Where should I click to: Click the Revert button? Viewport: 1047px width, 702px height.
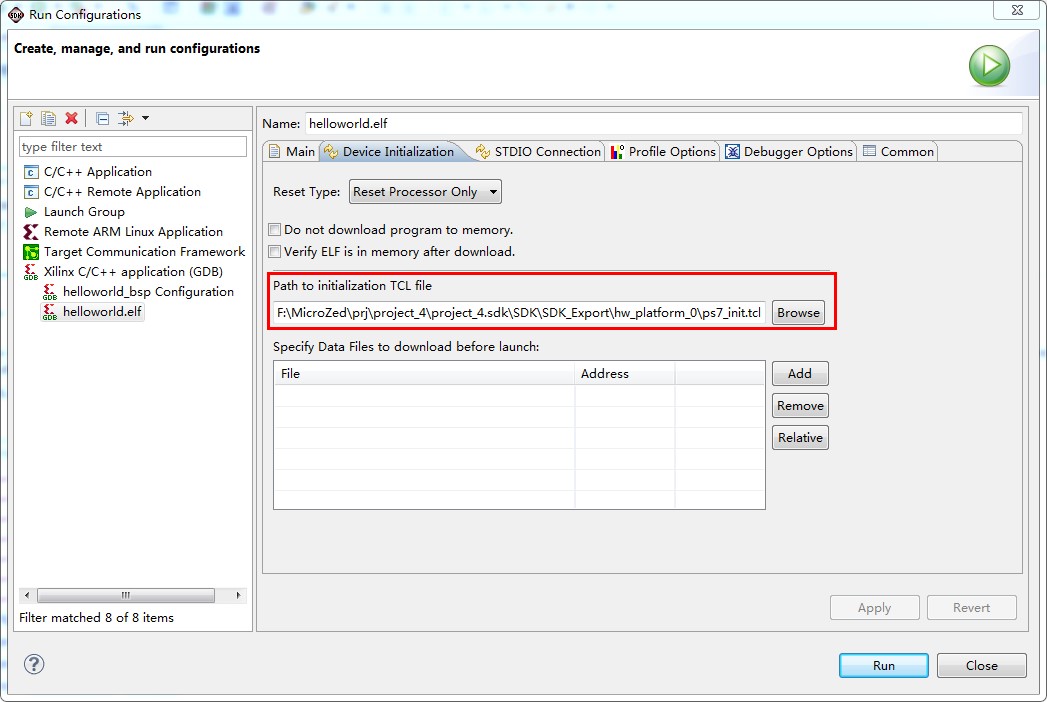(x=972, y=608)
